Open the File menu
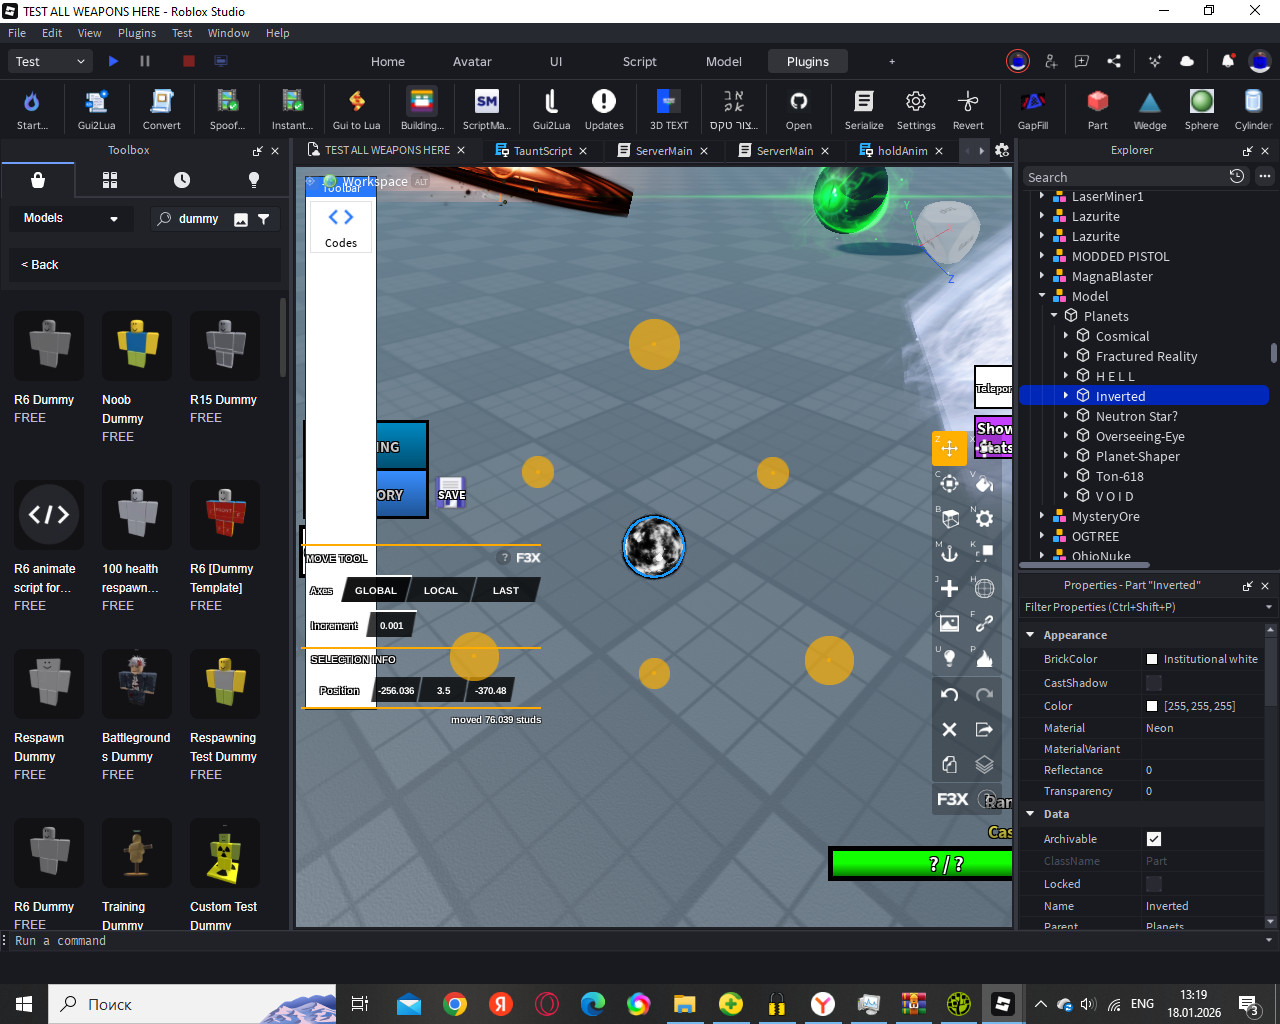This screenshot has width=1280, height=1024. [x=17, y=33]
